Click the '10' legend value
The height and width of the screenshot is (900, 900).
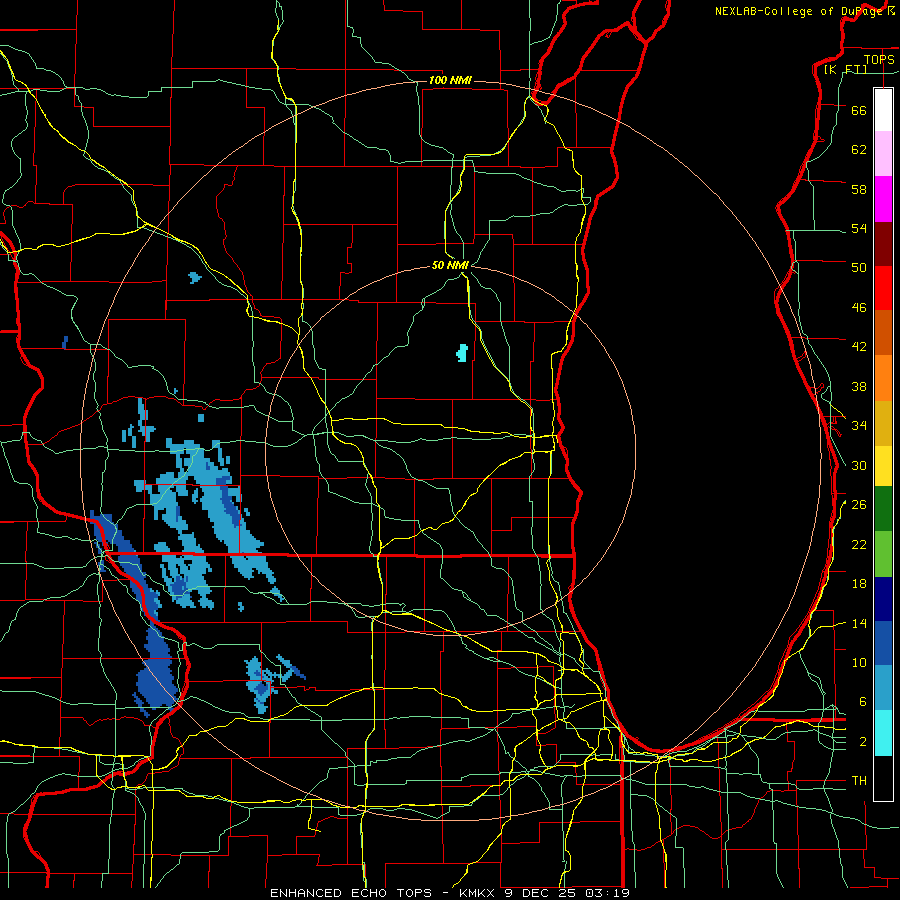(859, 662)
